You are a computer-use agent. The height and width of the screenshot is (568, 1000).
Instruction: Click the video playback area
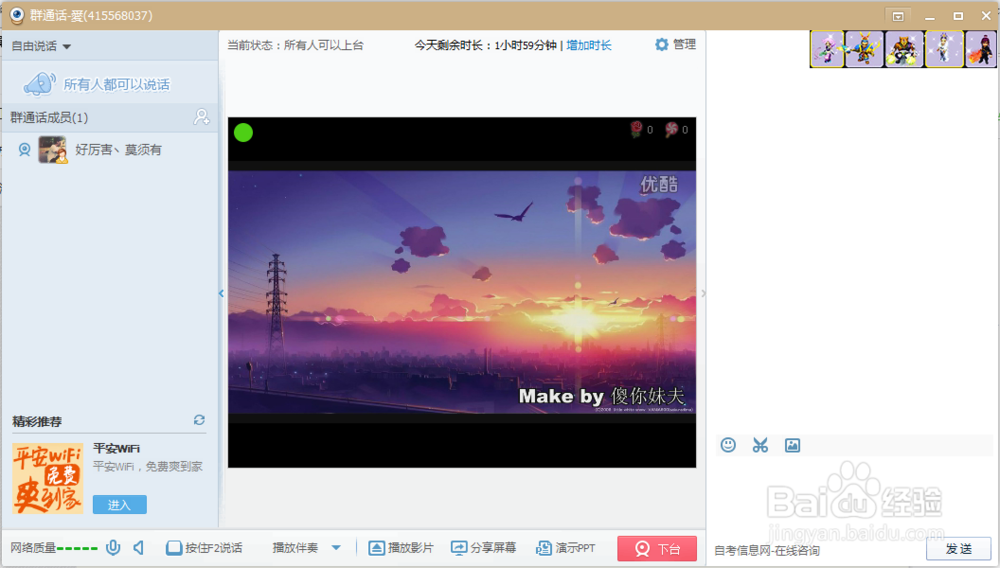tap(462, 292)
